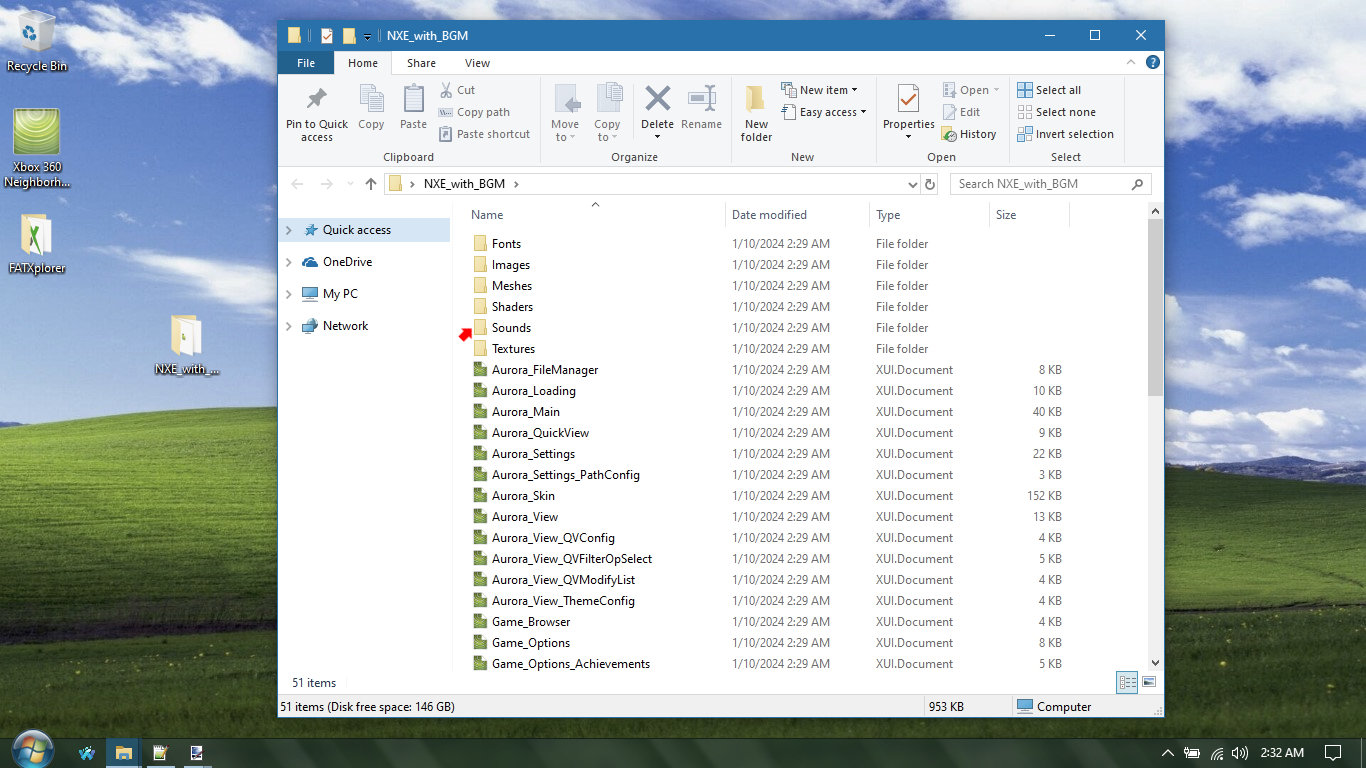Click the Start button on taskbar

(x=33, y=752)
